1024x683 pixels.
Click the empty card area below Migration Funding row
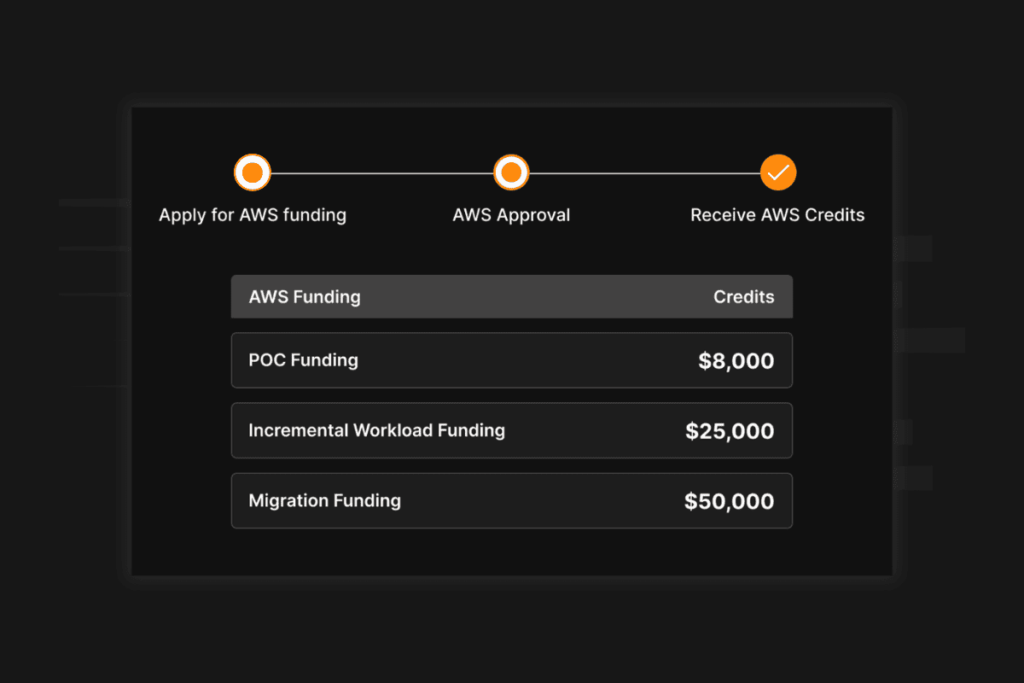[x=511, y=551]
